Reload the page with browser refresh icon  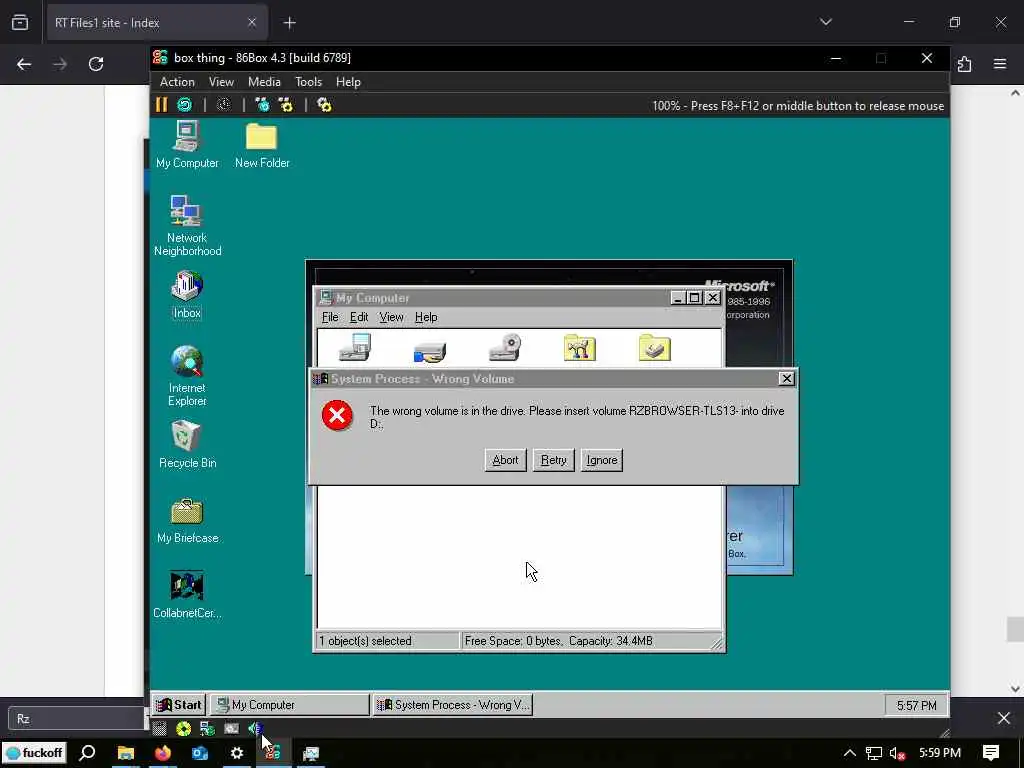click(x=96, y=64)
